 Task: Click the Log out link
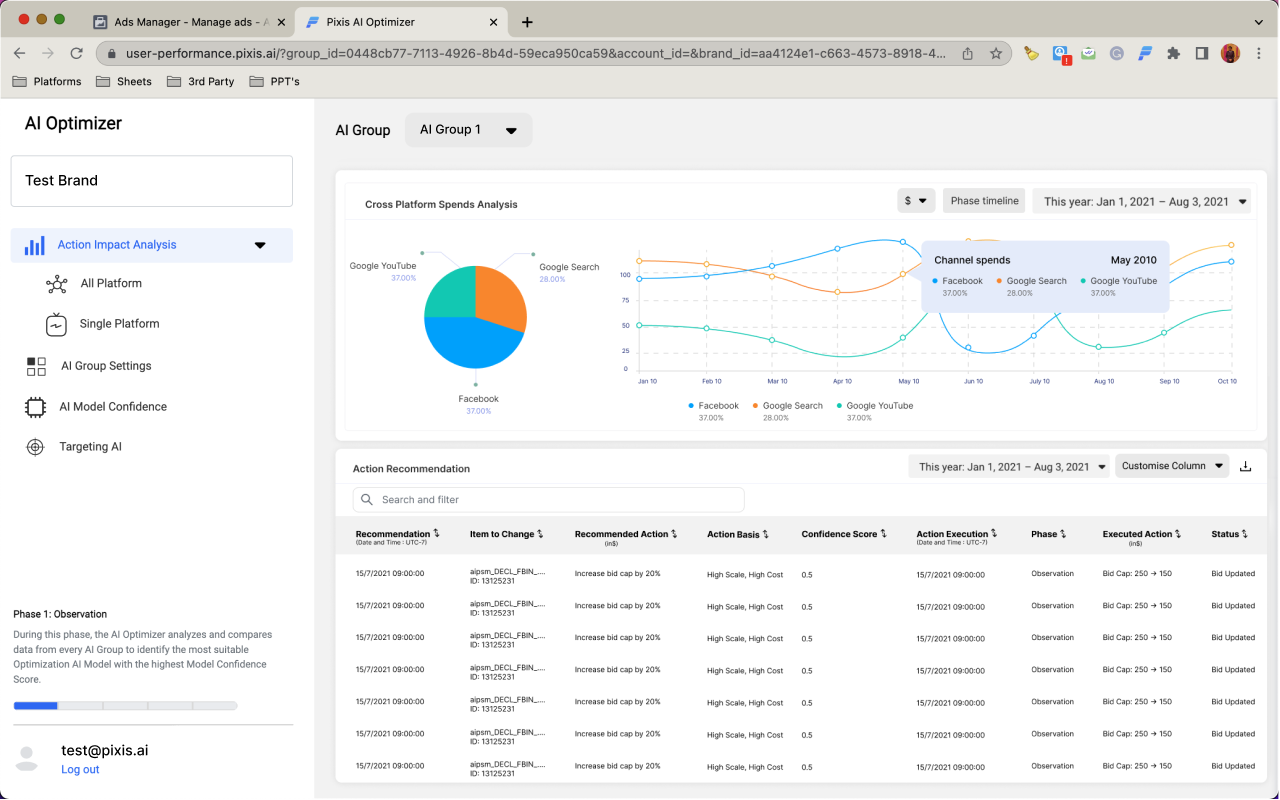point(80,770)
